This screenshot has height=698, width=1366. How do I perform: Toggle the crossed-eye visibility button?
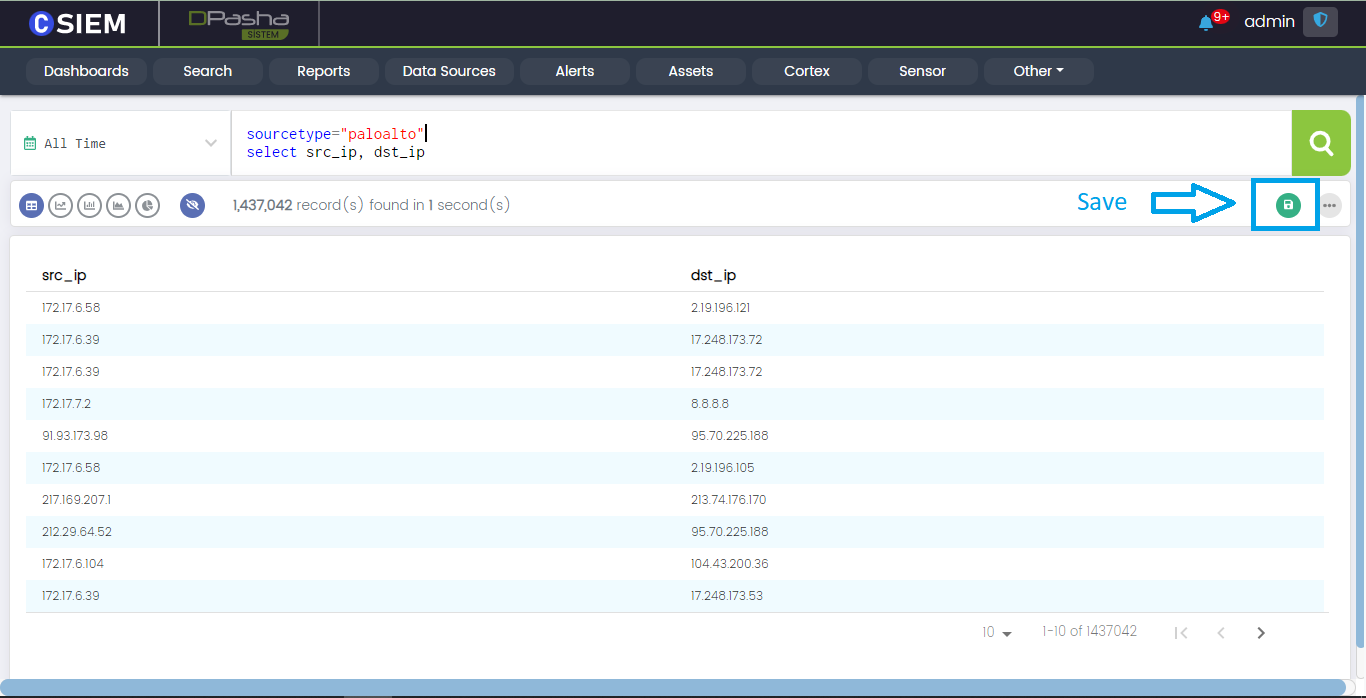point(193,205)
